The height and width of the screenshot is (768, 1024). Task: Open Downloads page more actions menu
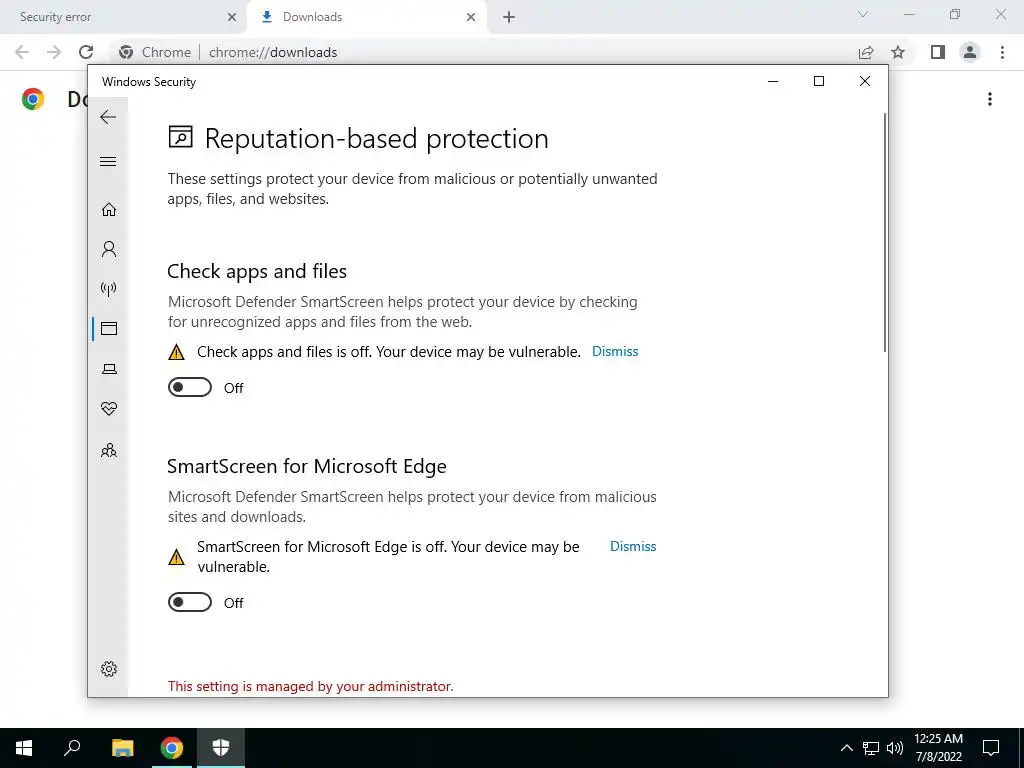tap(990, 99)
